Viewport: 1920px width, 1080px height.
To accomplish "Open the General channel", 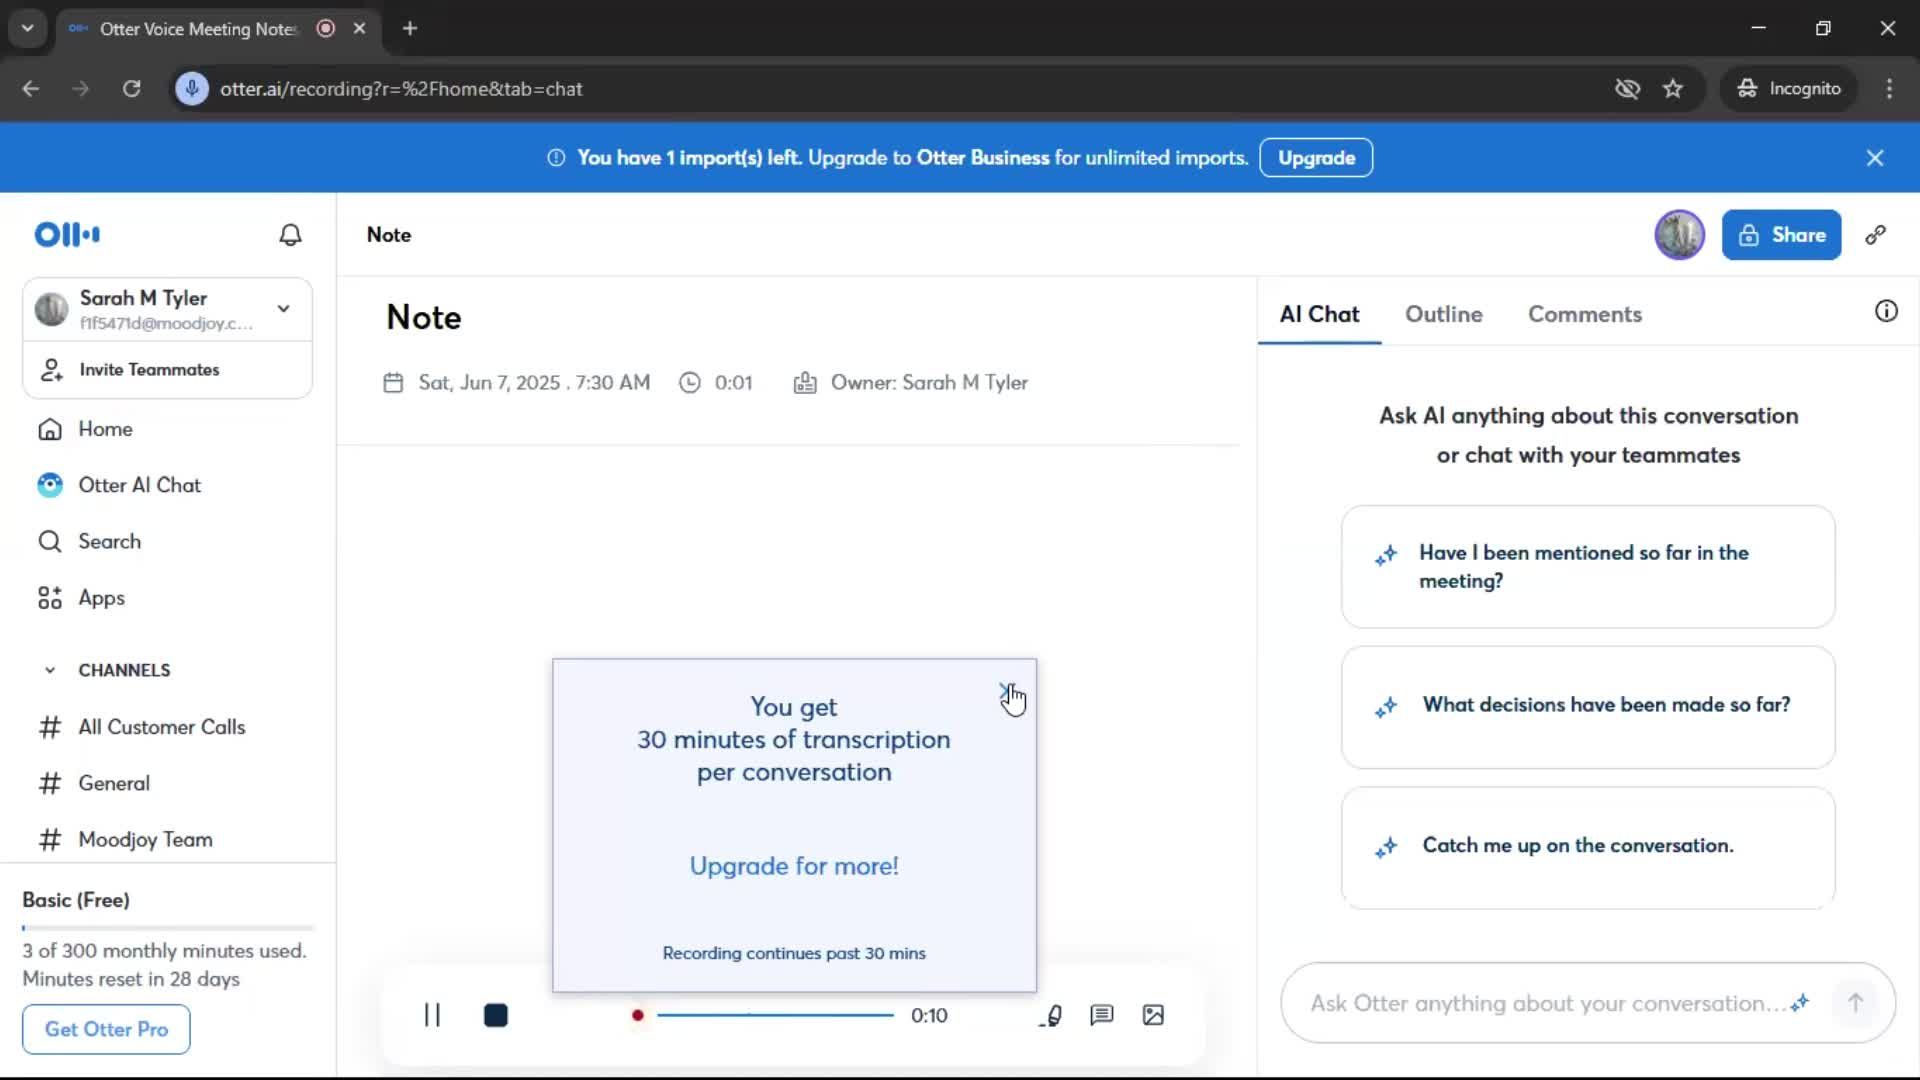I will coord(114,783).
